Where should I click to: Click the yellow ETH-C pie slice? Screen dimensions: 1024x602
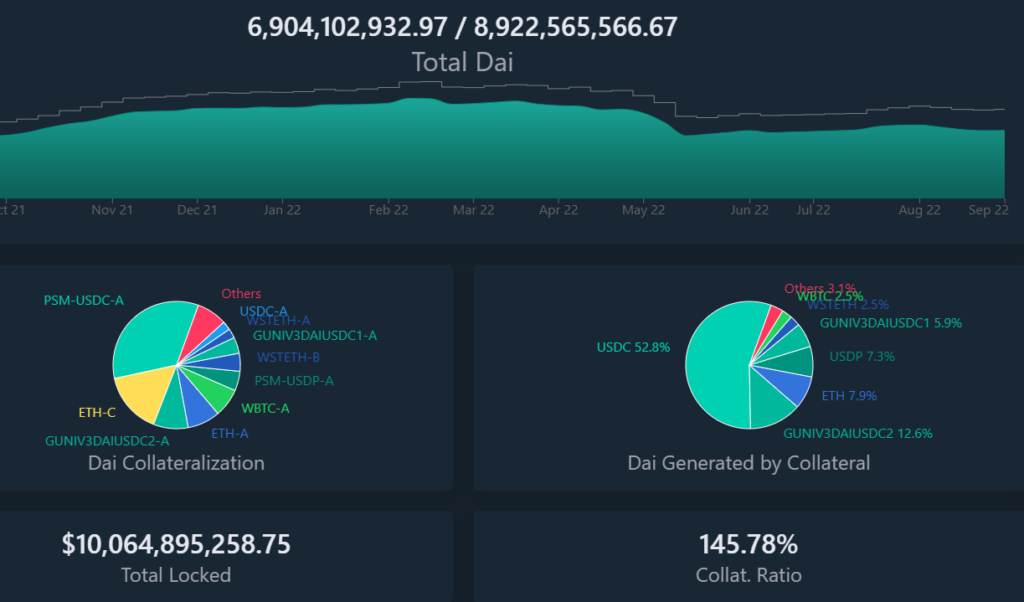pos(142,396)
